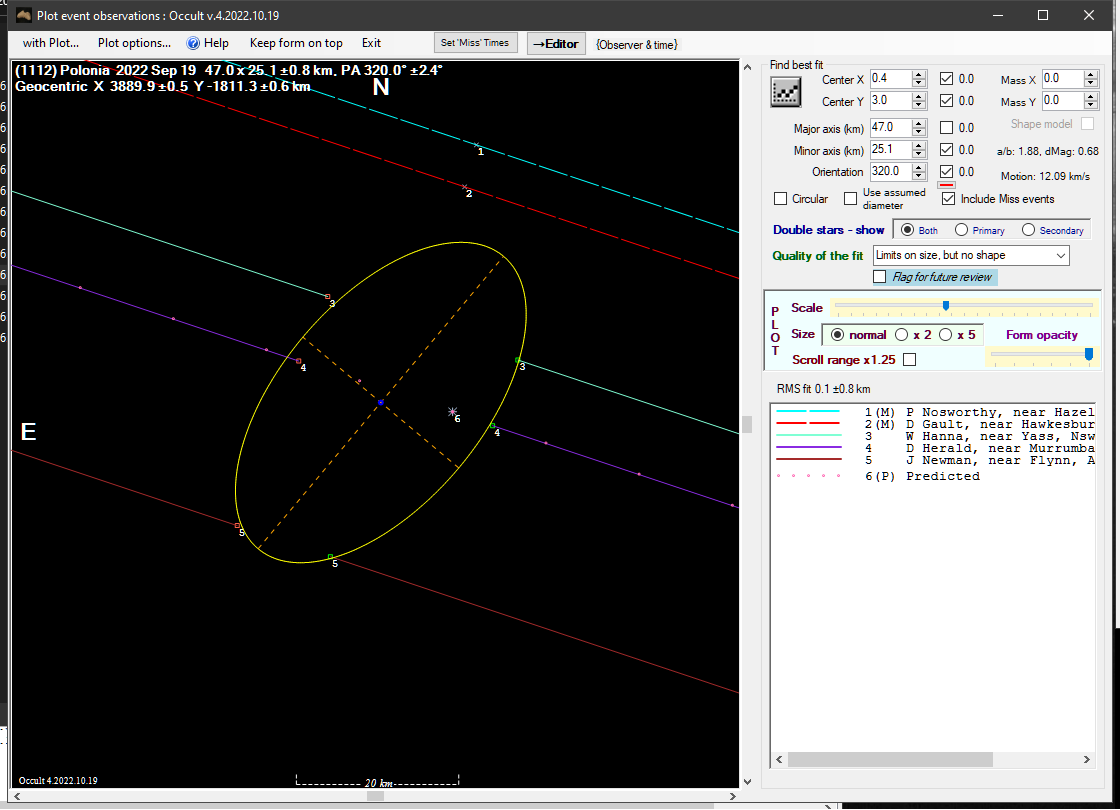The image size is (1120, 810).
Task: Click Keep form on top menu item
Action: (x=296, y=43)
